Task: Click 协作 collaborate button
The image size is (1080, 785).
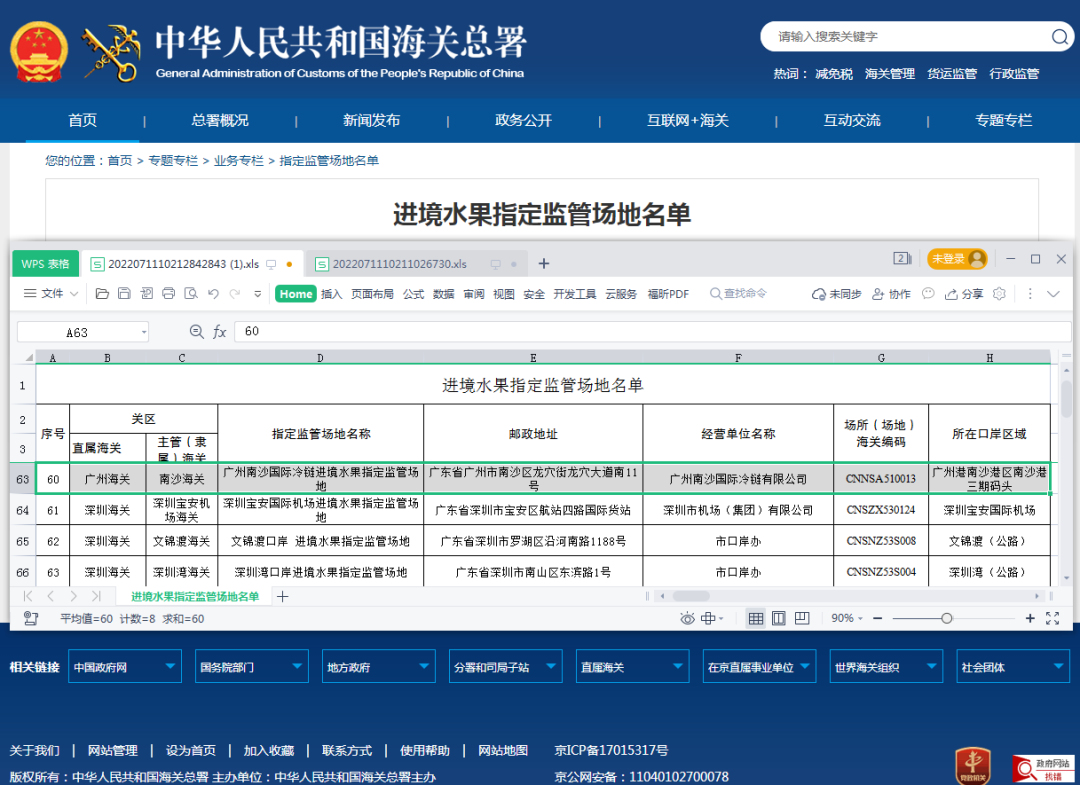Action: click(891, 294)
